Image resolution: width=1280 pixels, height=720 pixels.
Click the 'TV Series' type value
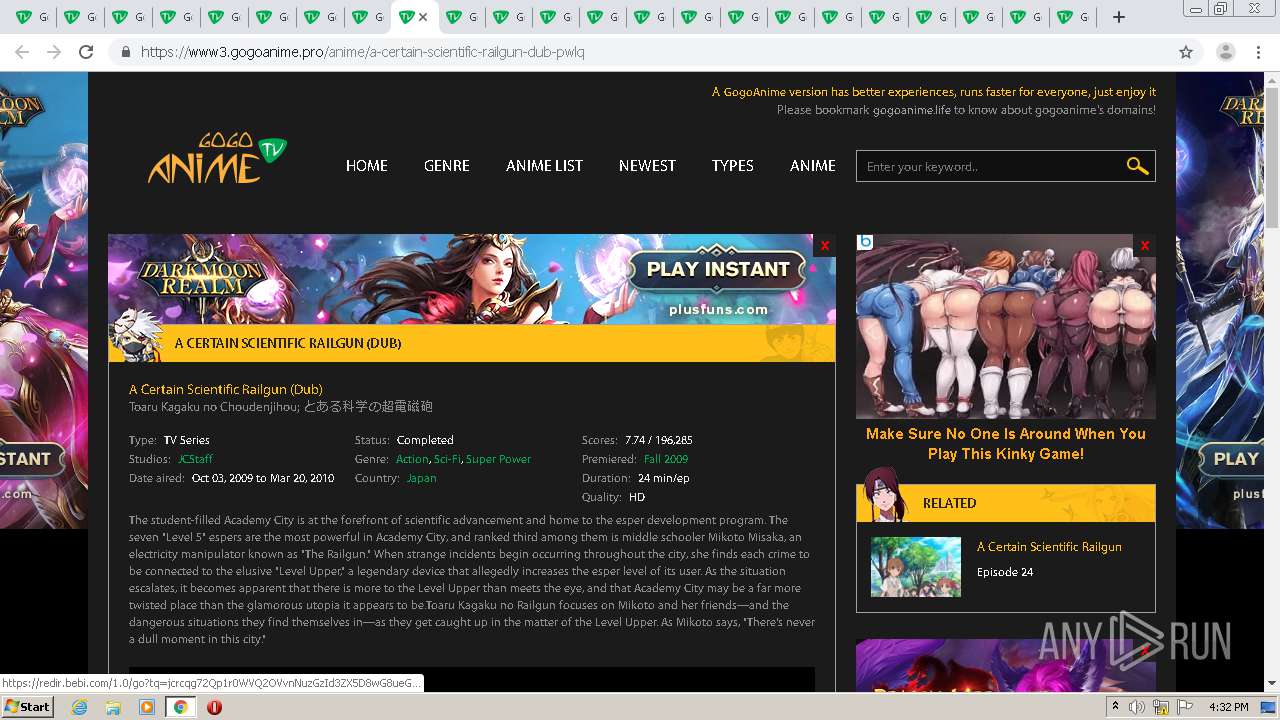pos(187,440)
